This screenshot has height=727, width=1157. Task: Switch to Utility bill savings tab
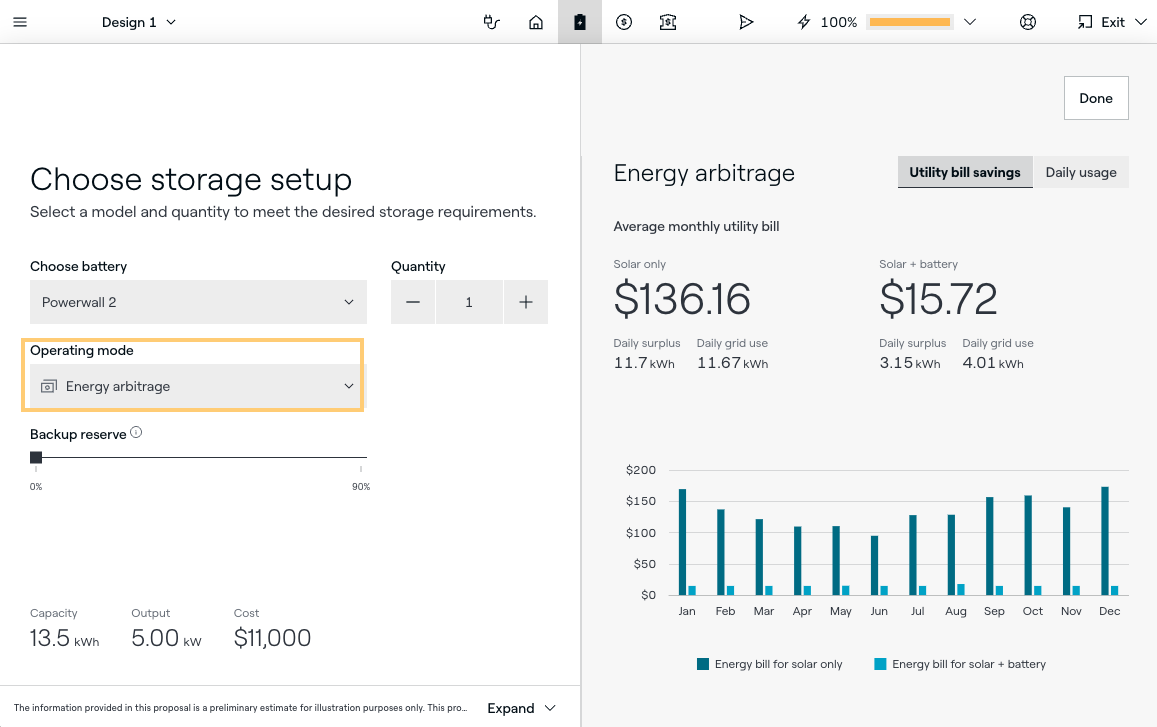964,172
